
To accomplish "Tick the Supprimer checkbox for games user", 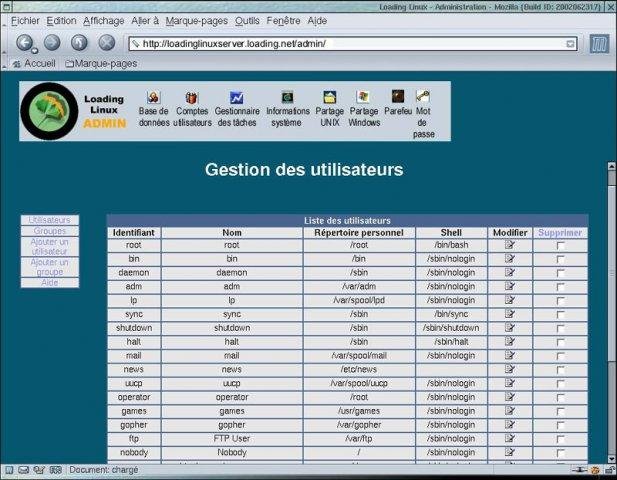I will [x=560, y=411].
